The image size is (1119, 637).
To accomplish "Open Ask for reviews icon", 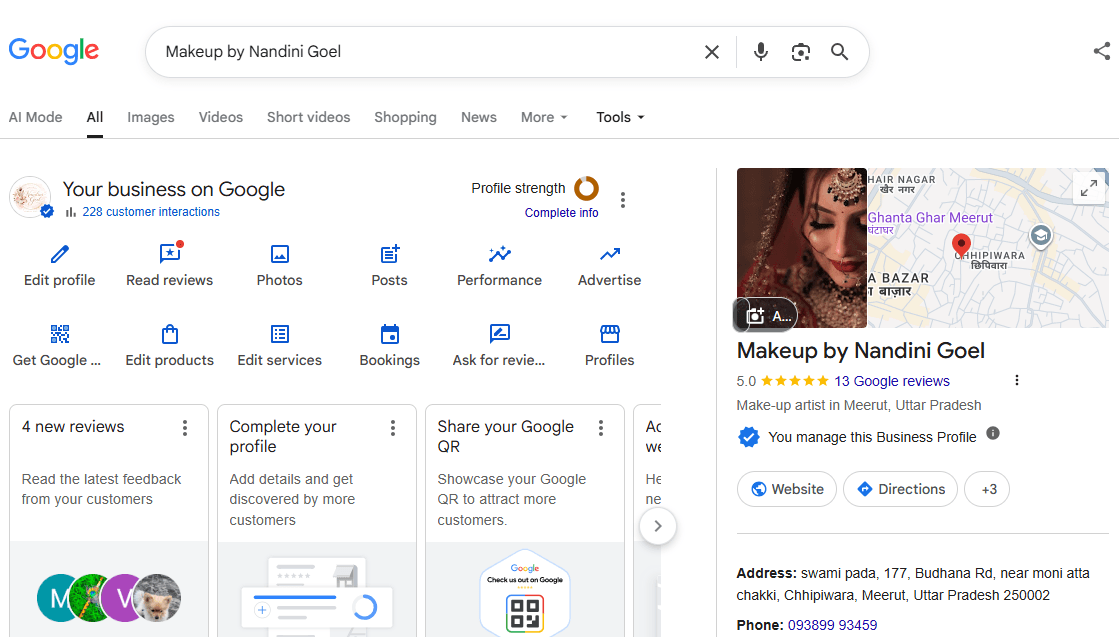I will pos(500,334).
